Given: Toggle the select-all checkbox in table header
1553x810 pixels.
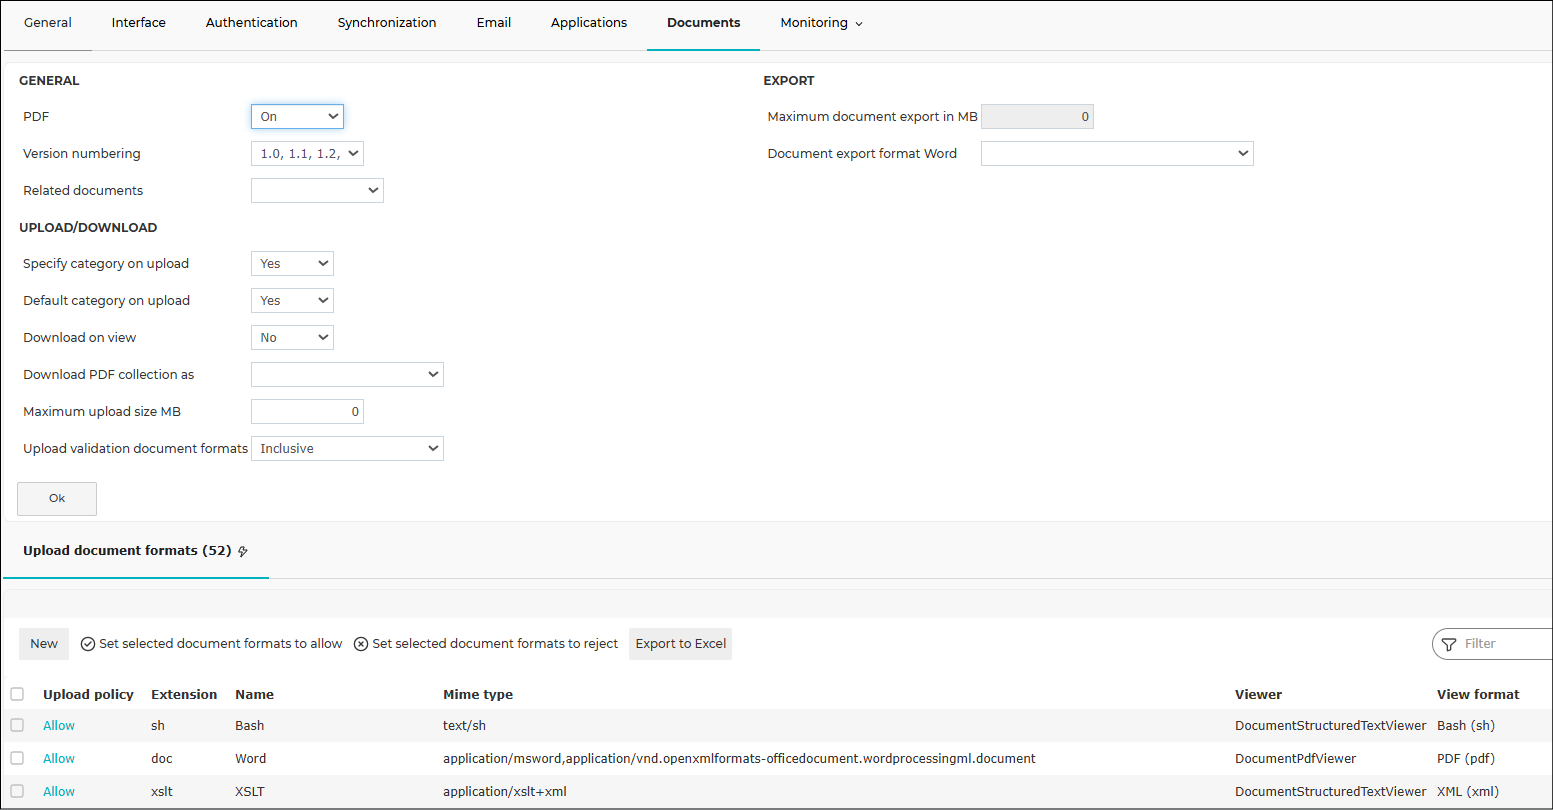Looking at the screenshot, I should click(17, 694).
